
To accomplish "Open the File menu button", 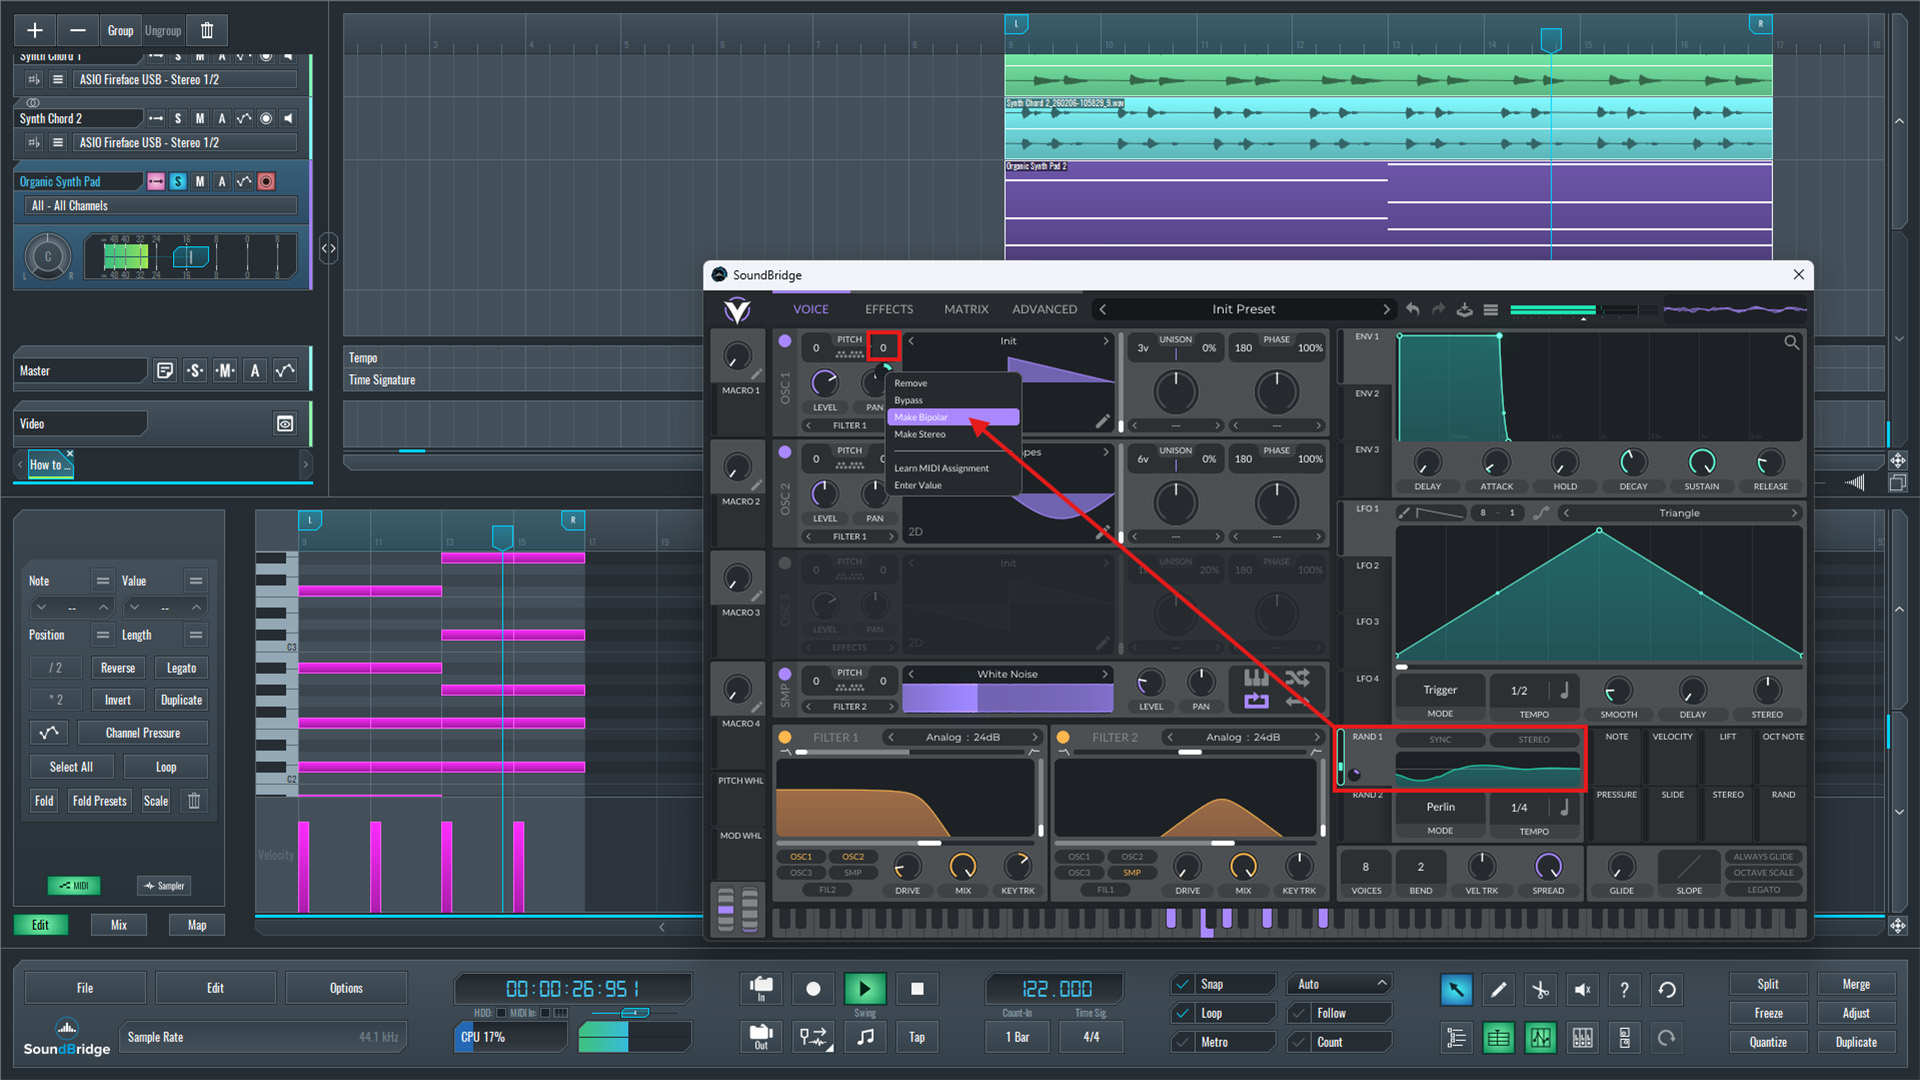I will pos(85,988).
